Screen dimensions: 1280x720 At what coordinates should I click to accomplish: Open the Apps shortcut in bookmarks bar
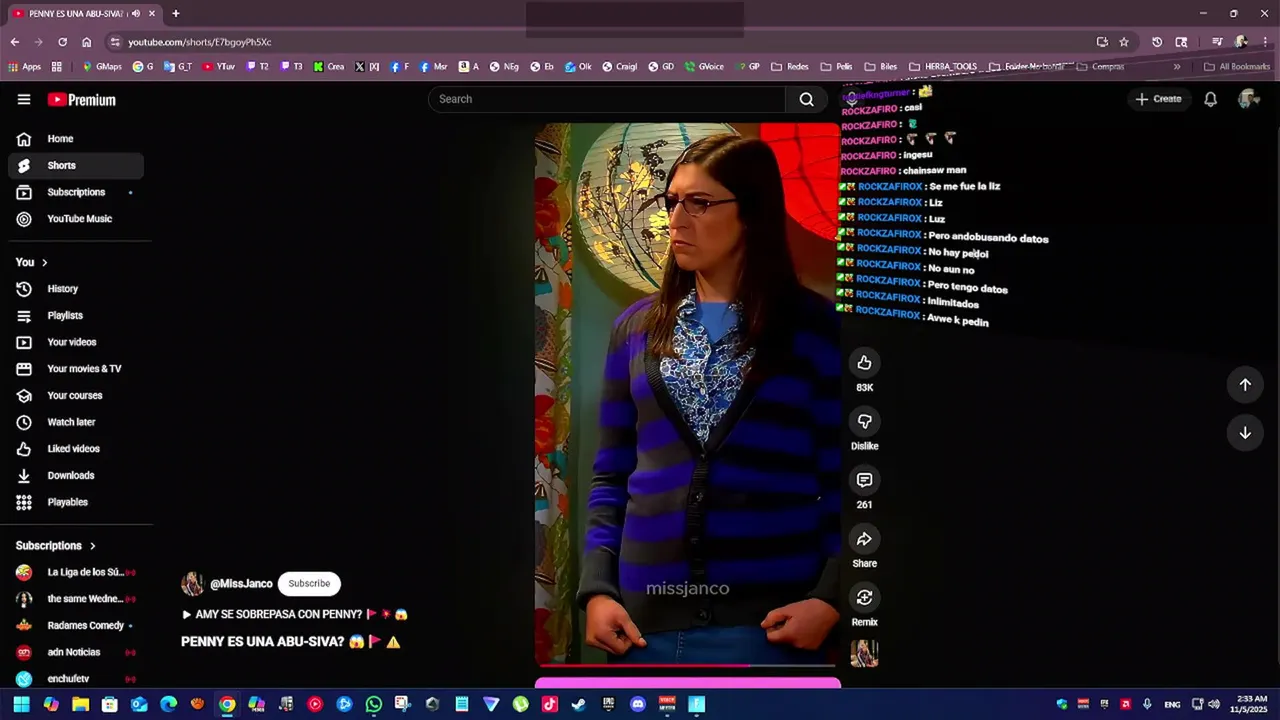(x=24, y=67)
